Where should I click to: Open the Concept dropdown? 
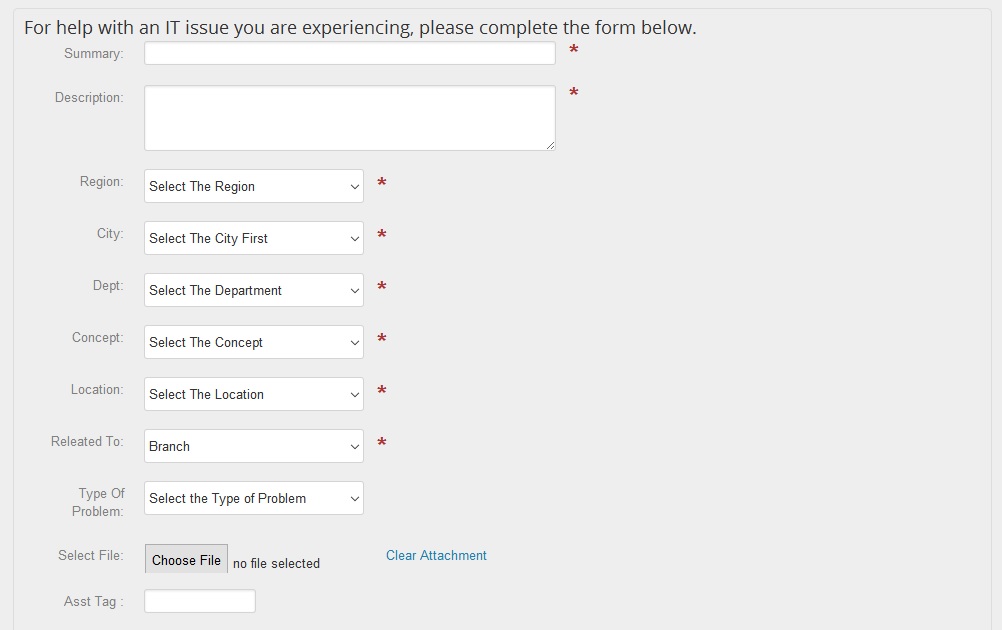(x=253, y=342)
